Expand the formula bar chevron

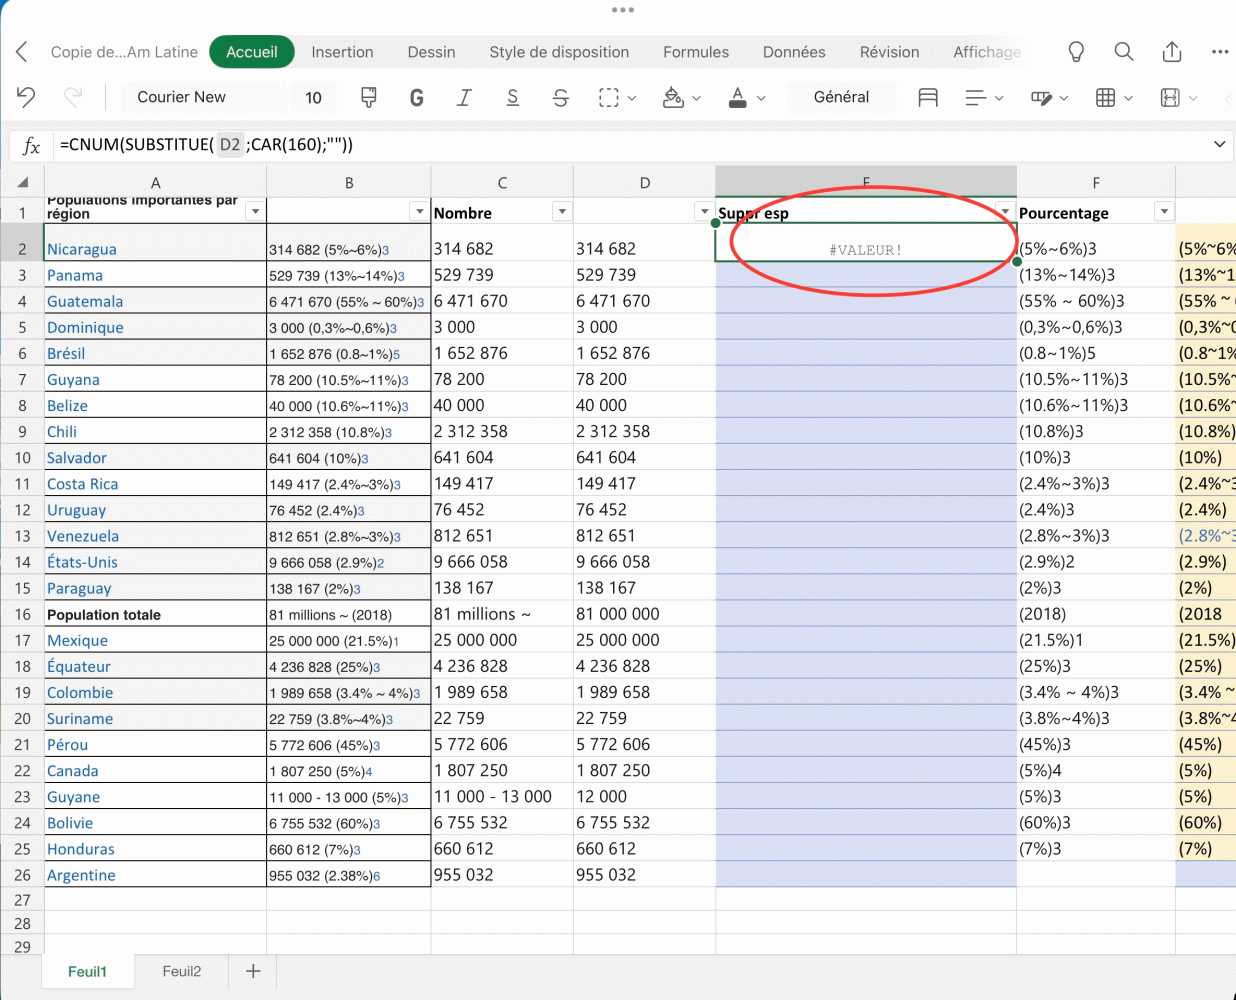(1219, 145)
